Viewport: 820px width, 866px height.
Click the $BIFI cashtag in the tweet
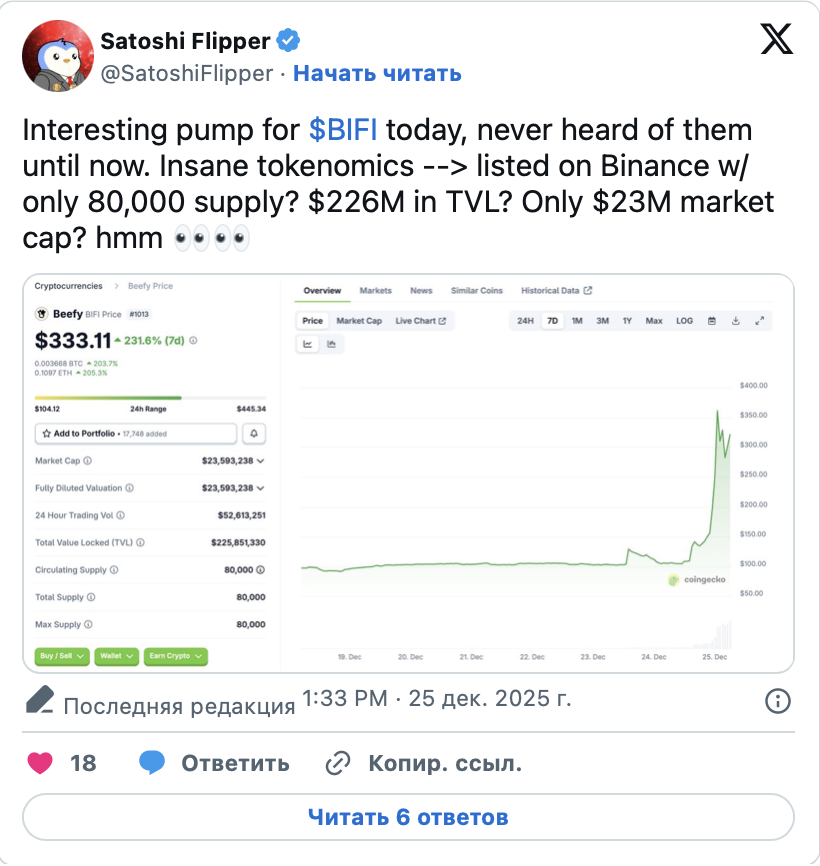click(x=343, y=131)
